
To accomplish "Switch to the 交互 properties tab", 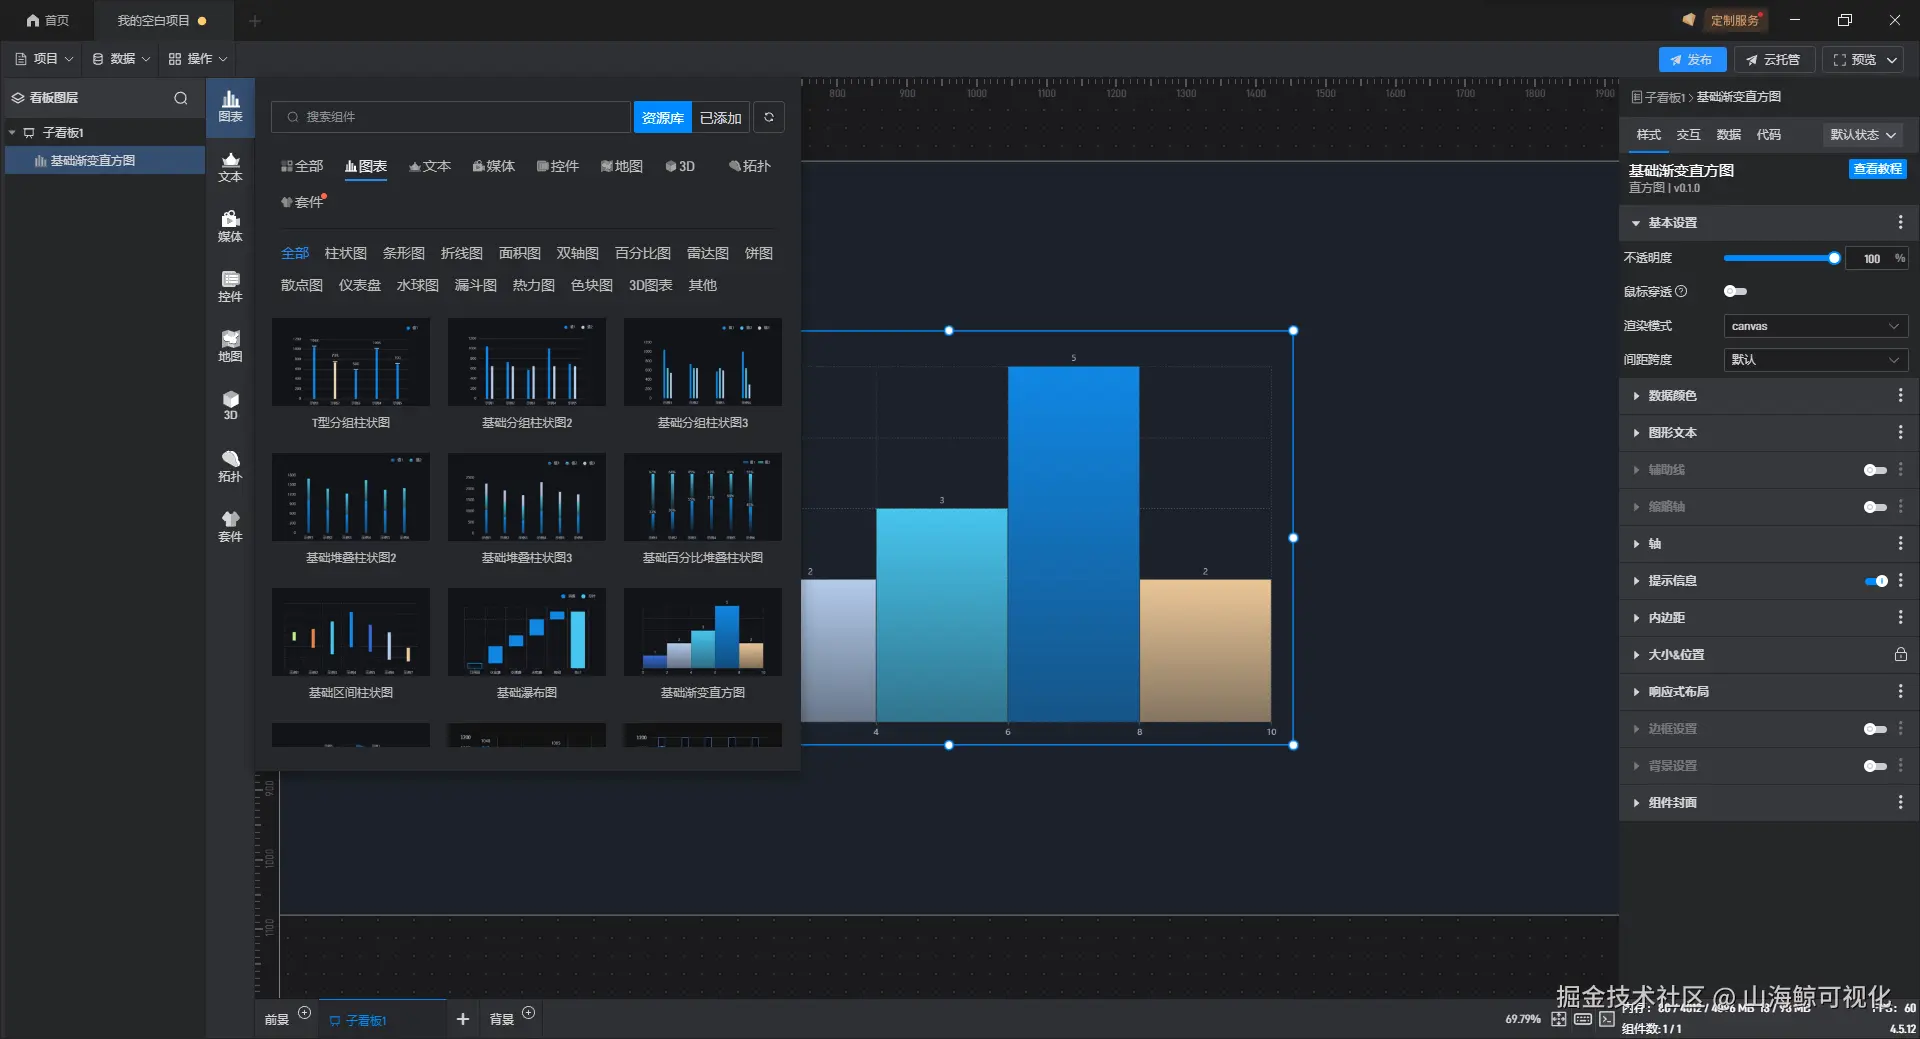I will click(x=1688, y=135).
